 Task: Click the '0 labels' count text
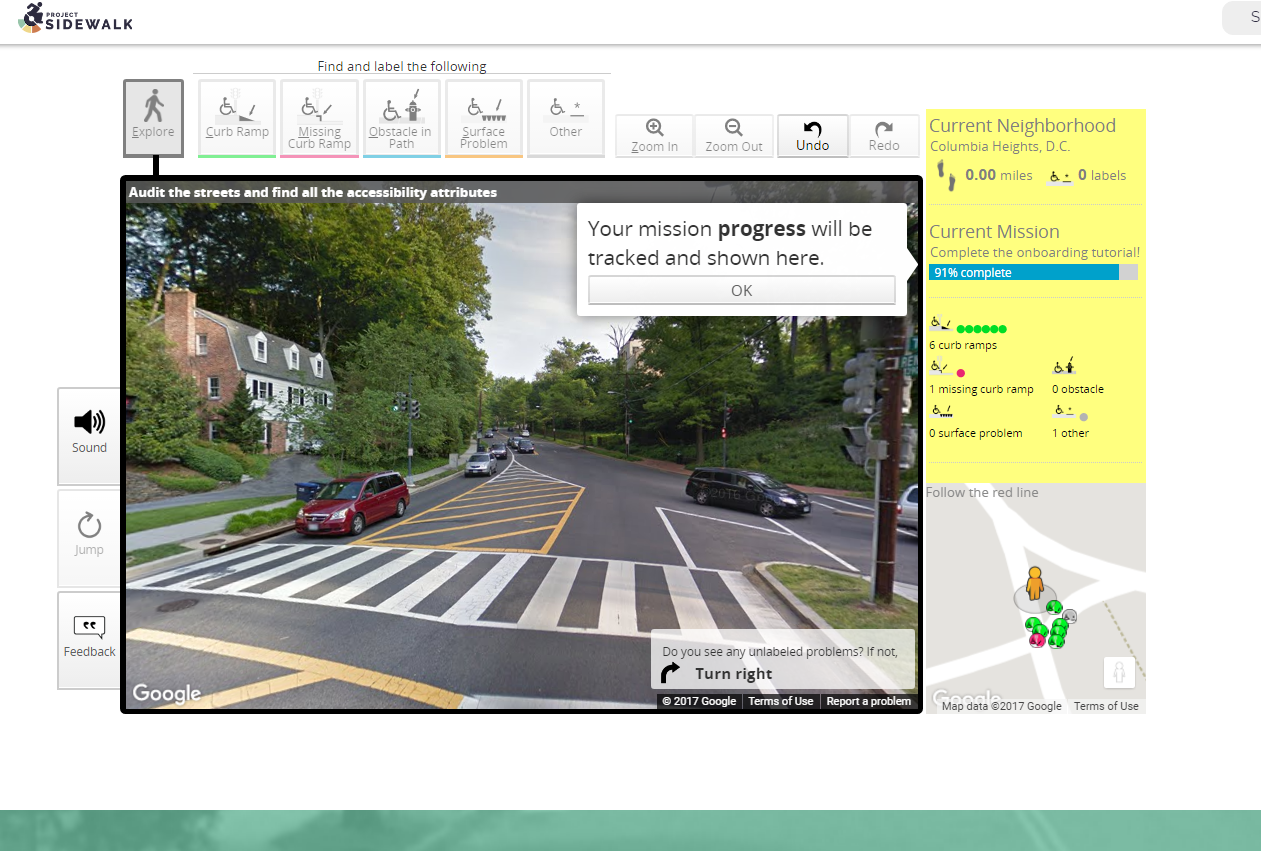(1102, 175)
